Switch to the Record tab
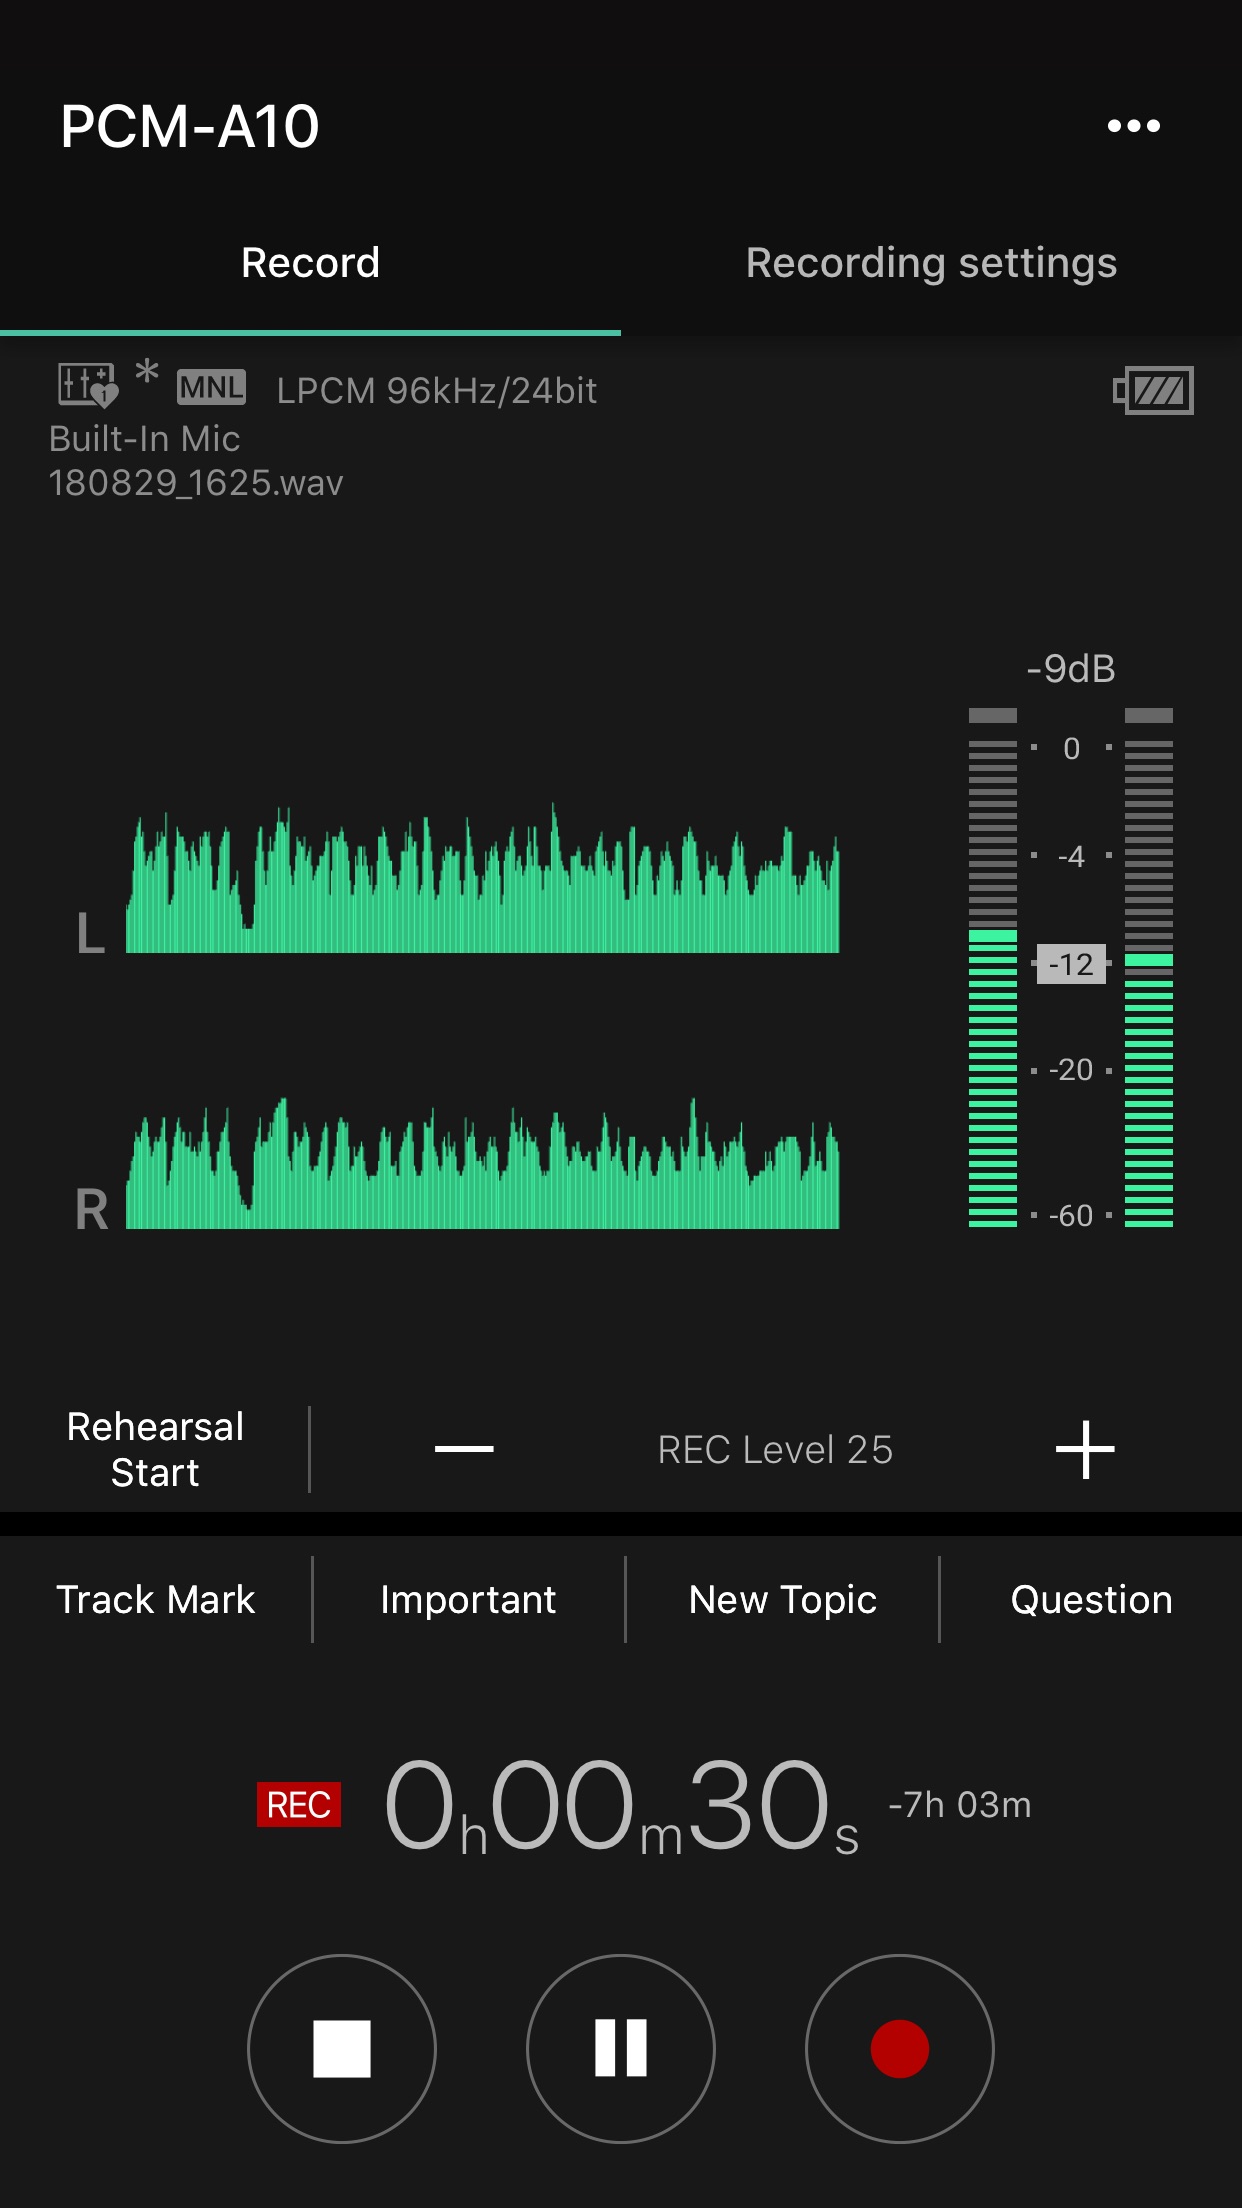Viewport: 1242px width, 2208px height. coord(310,263)
